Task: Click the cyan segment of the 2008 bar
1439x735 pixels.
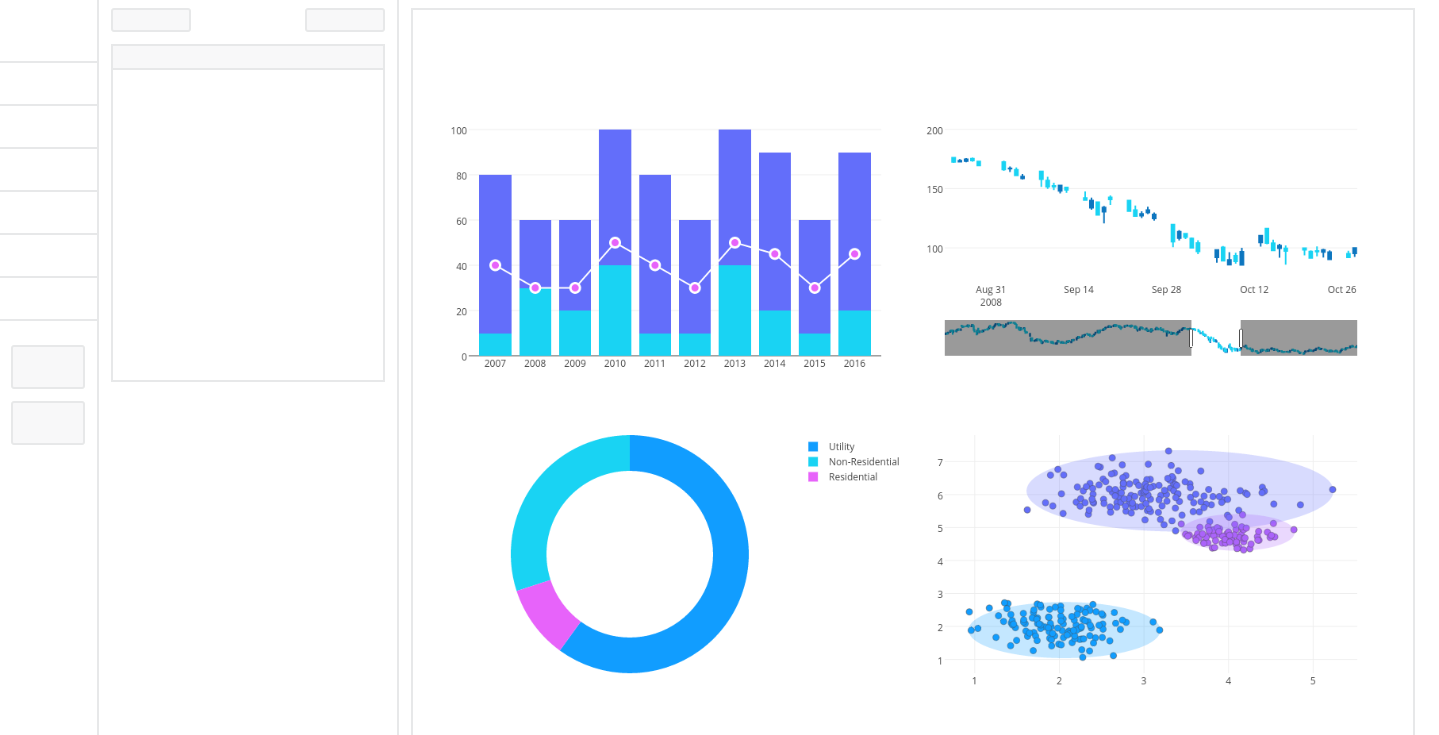Action: point(534,320)
